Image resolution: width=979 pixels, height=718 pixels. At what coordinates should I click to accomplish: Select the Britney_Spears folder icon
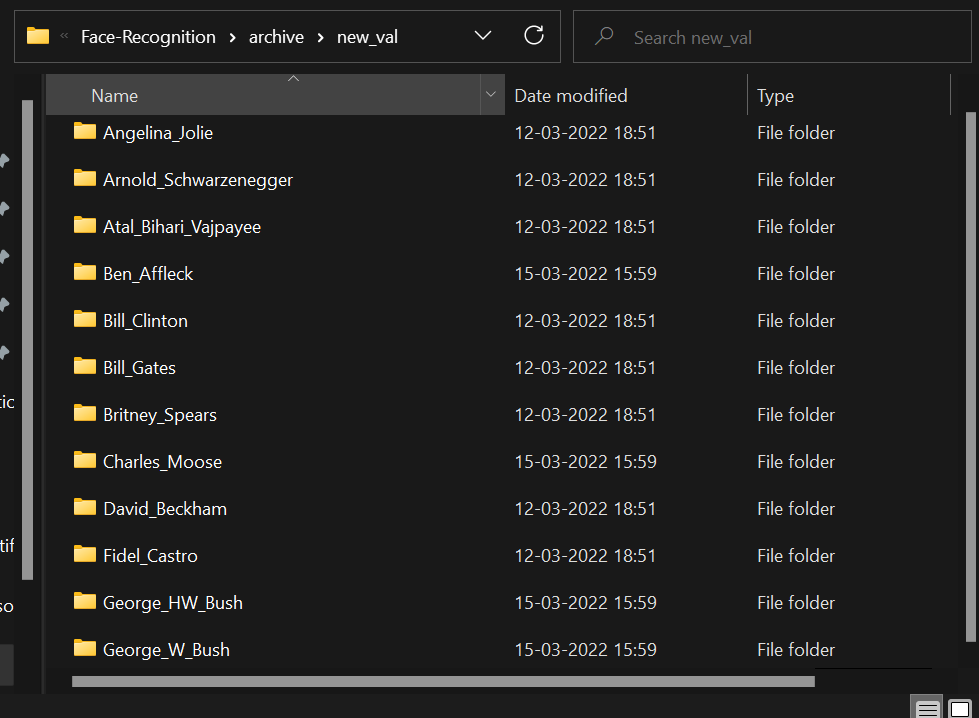pyautogui.click(x=85, y=413)
